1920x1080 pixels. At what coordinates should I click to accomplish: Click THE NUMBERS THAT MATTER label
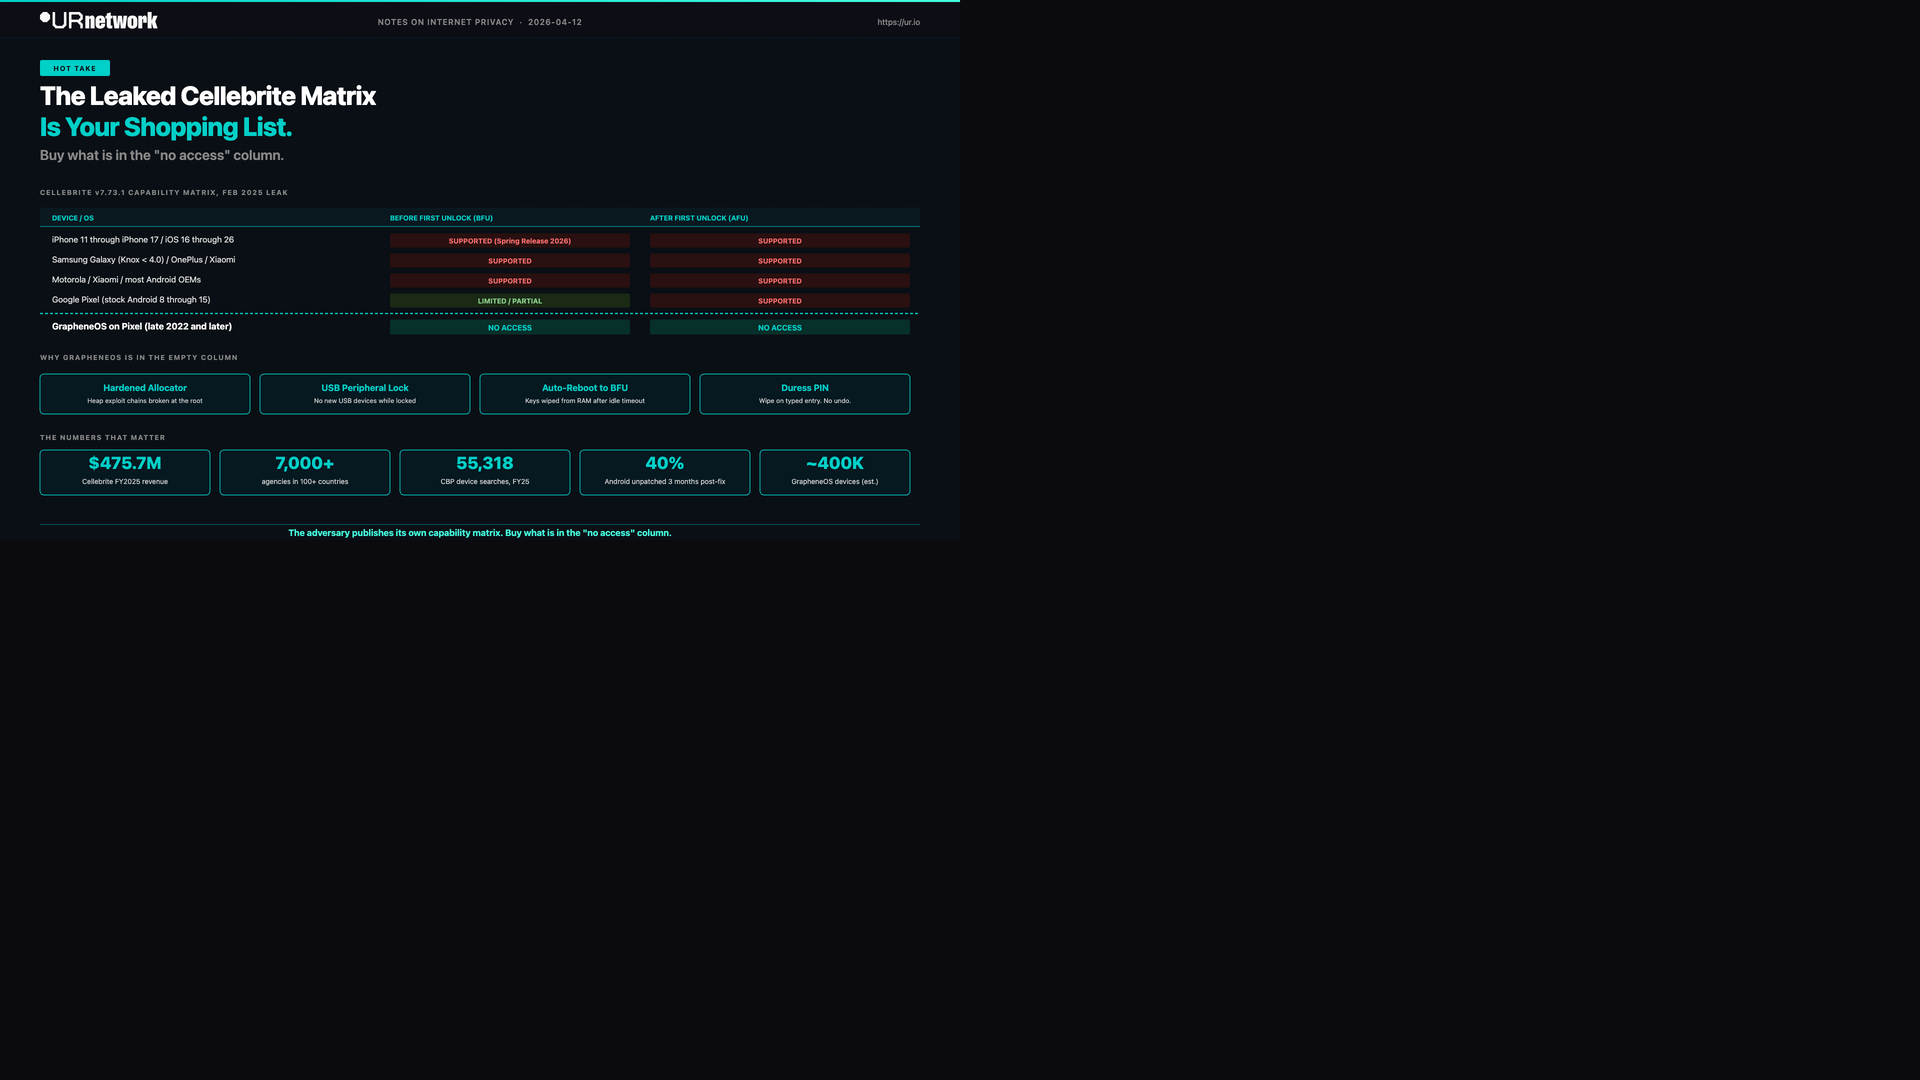[103, 438]
